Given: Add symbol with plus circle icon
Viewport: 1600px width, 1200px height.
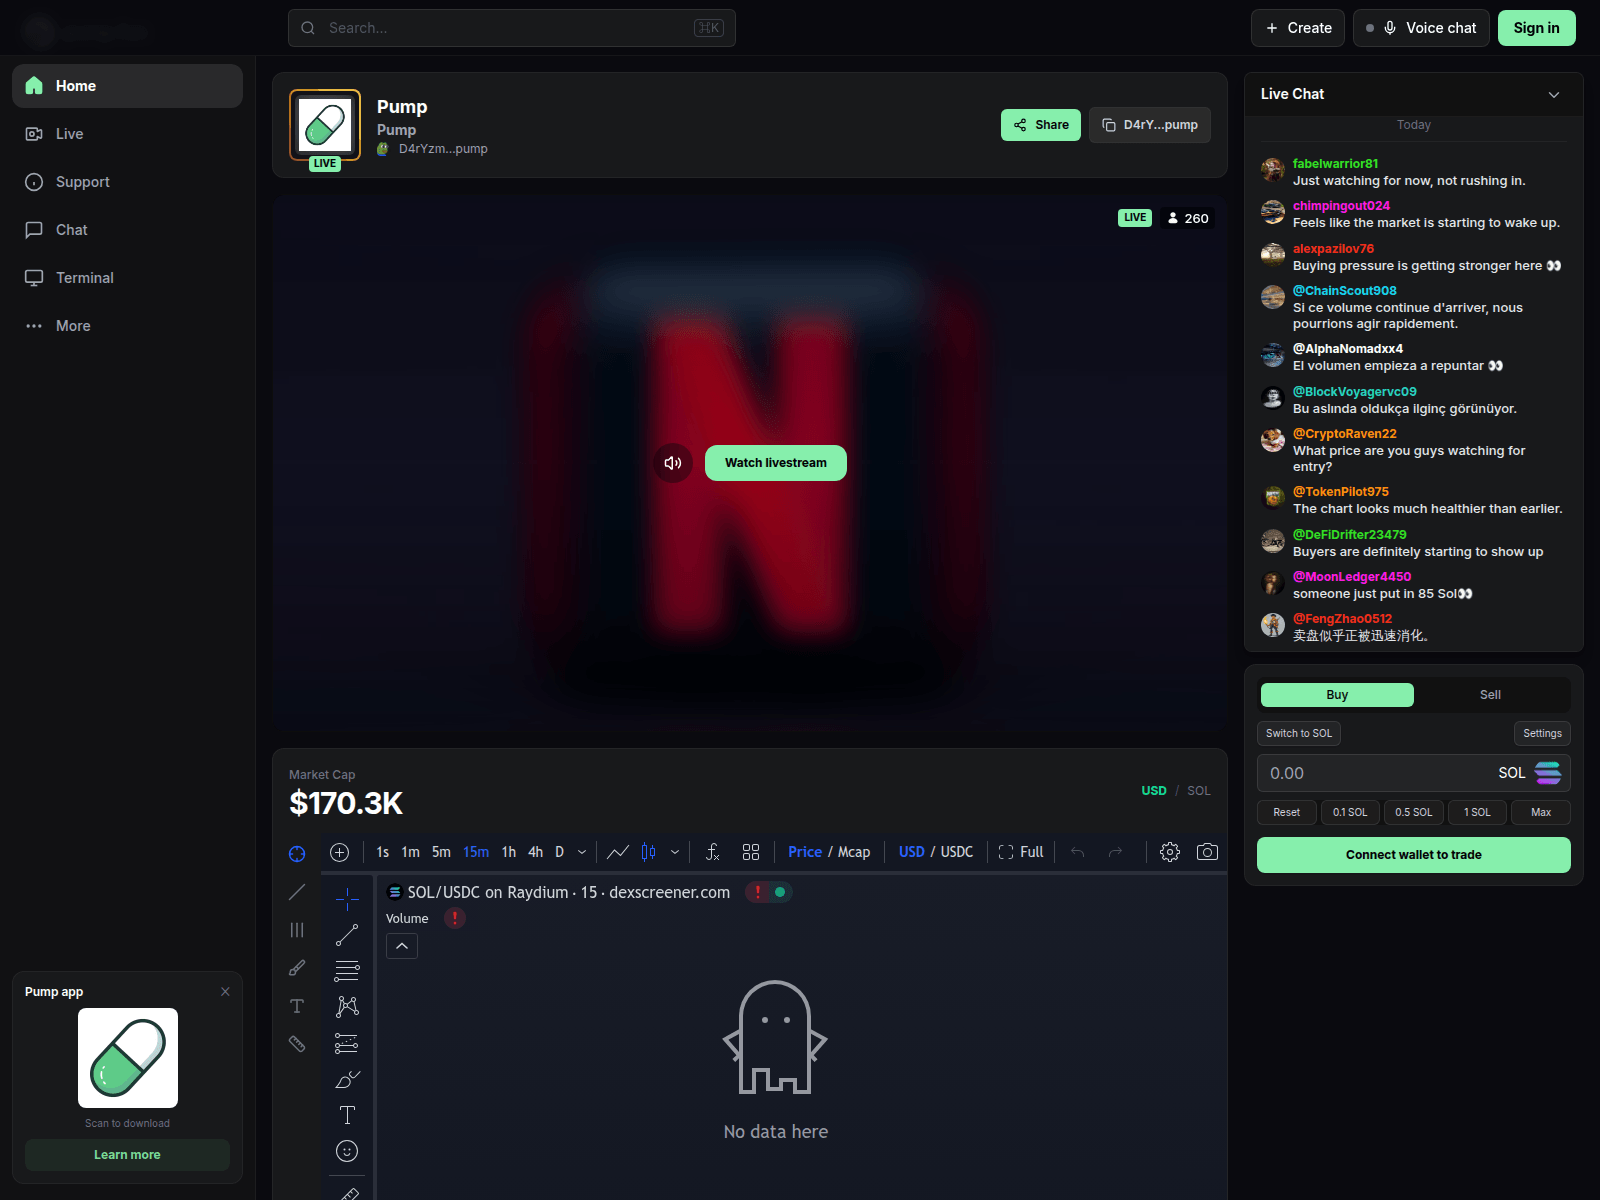Looking at the screenshot, I should tap(340, 852).
